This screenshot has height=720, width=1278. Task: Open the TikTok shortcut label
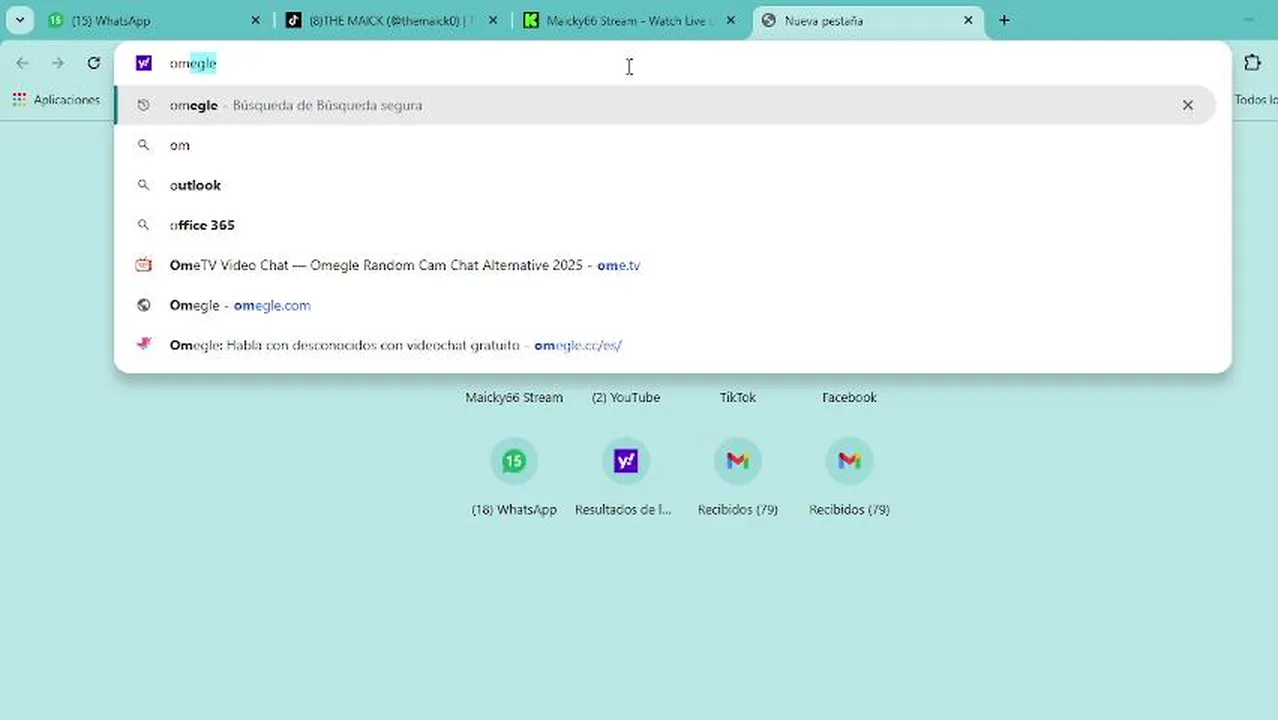738,397
